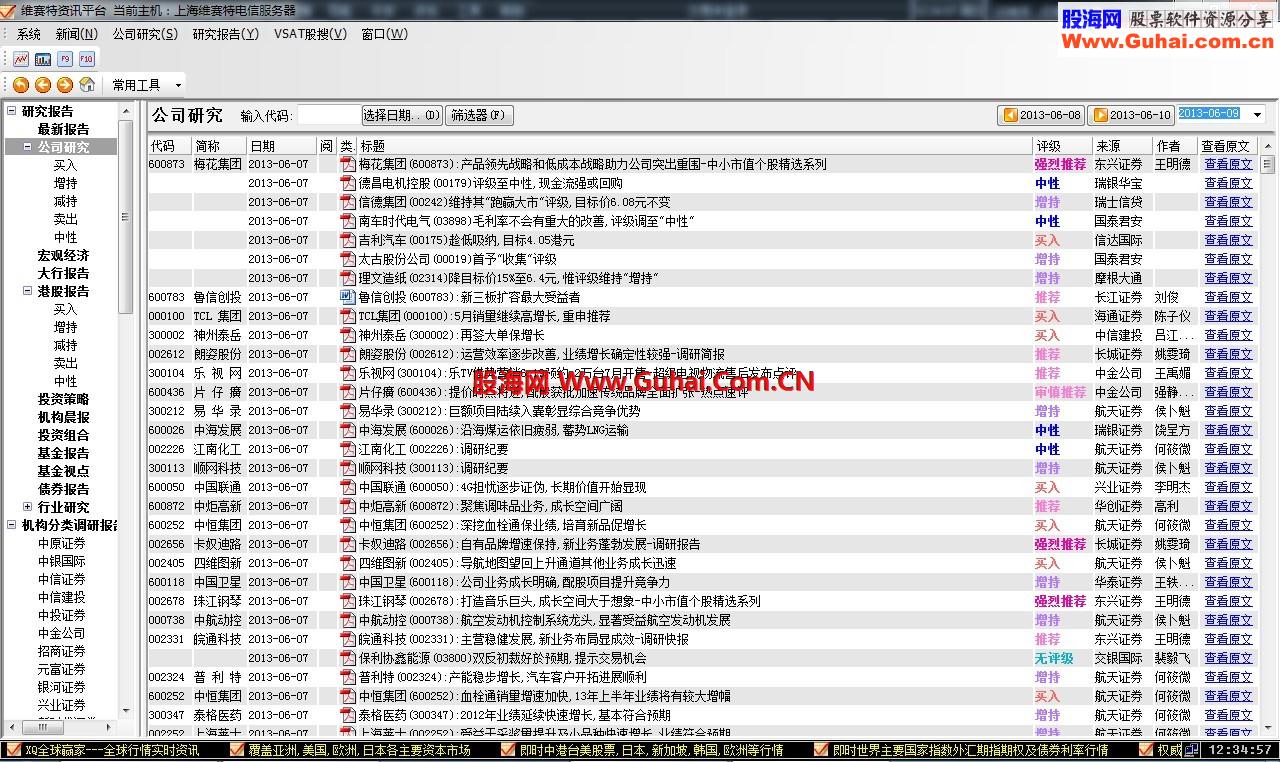Screen dimensions: 1280x762
Task: Toggle the 即时中港台美股票 ticker checkbox
Action: click(x=509, y=750)
